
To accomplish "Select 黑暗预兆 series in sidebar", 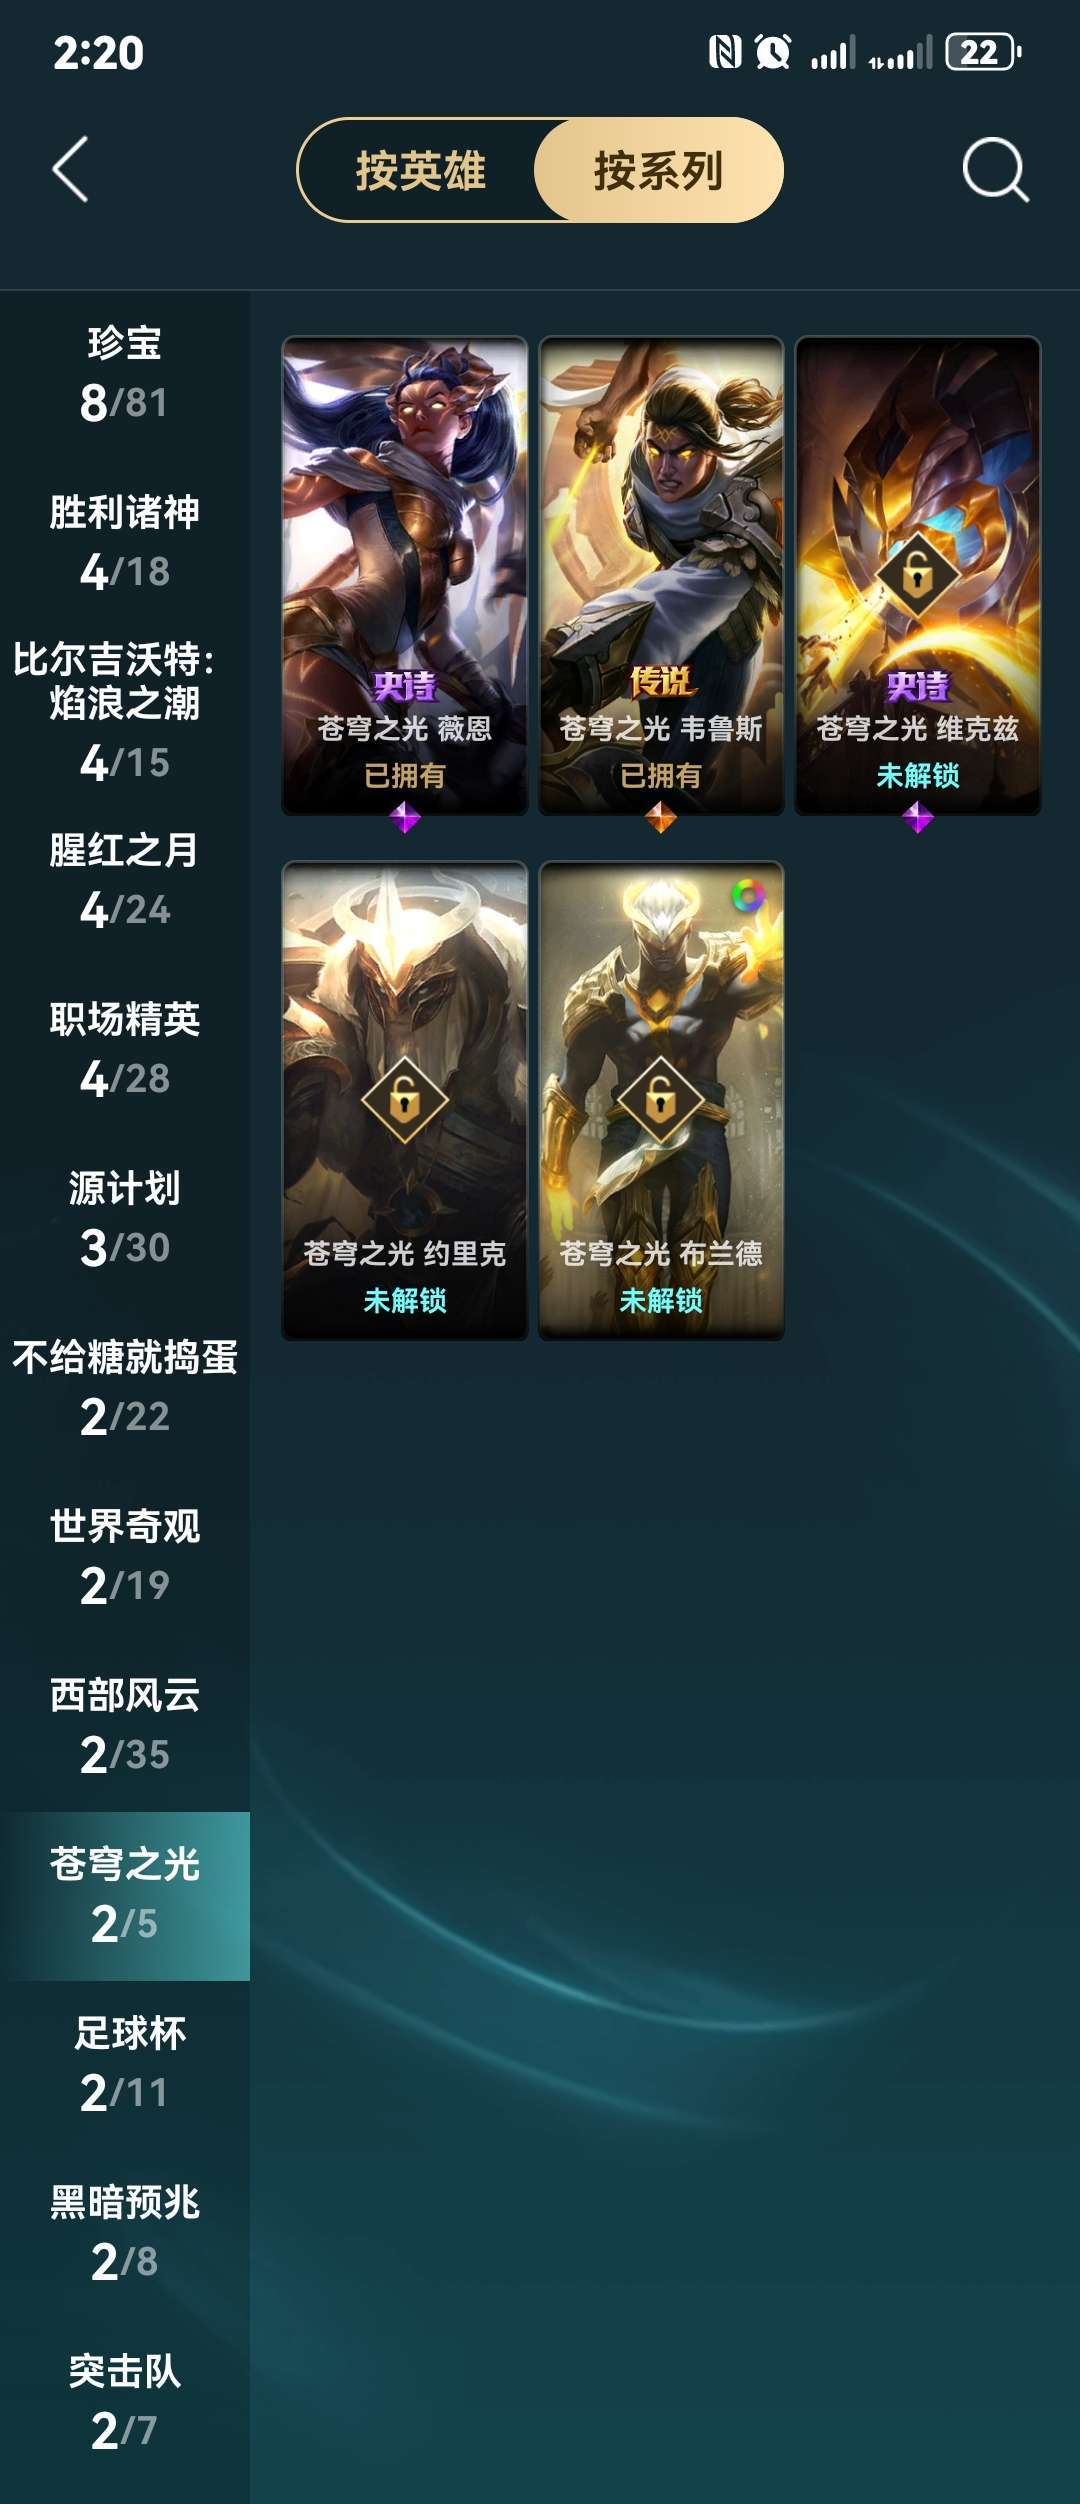I will [125, 2232].
